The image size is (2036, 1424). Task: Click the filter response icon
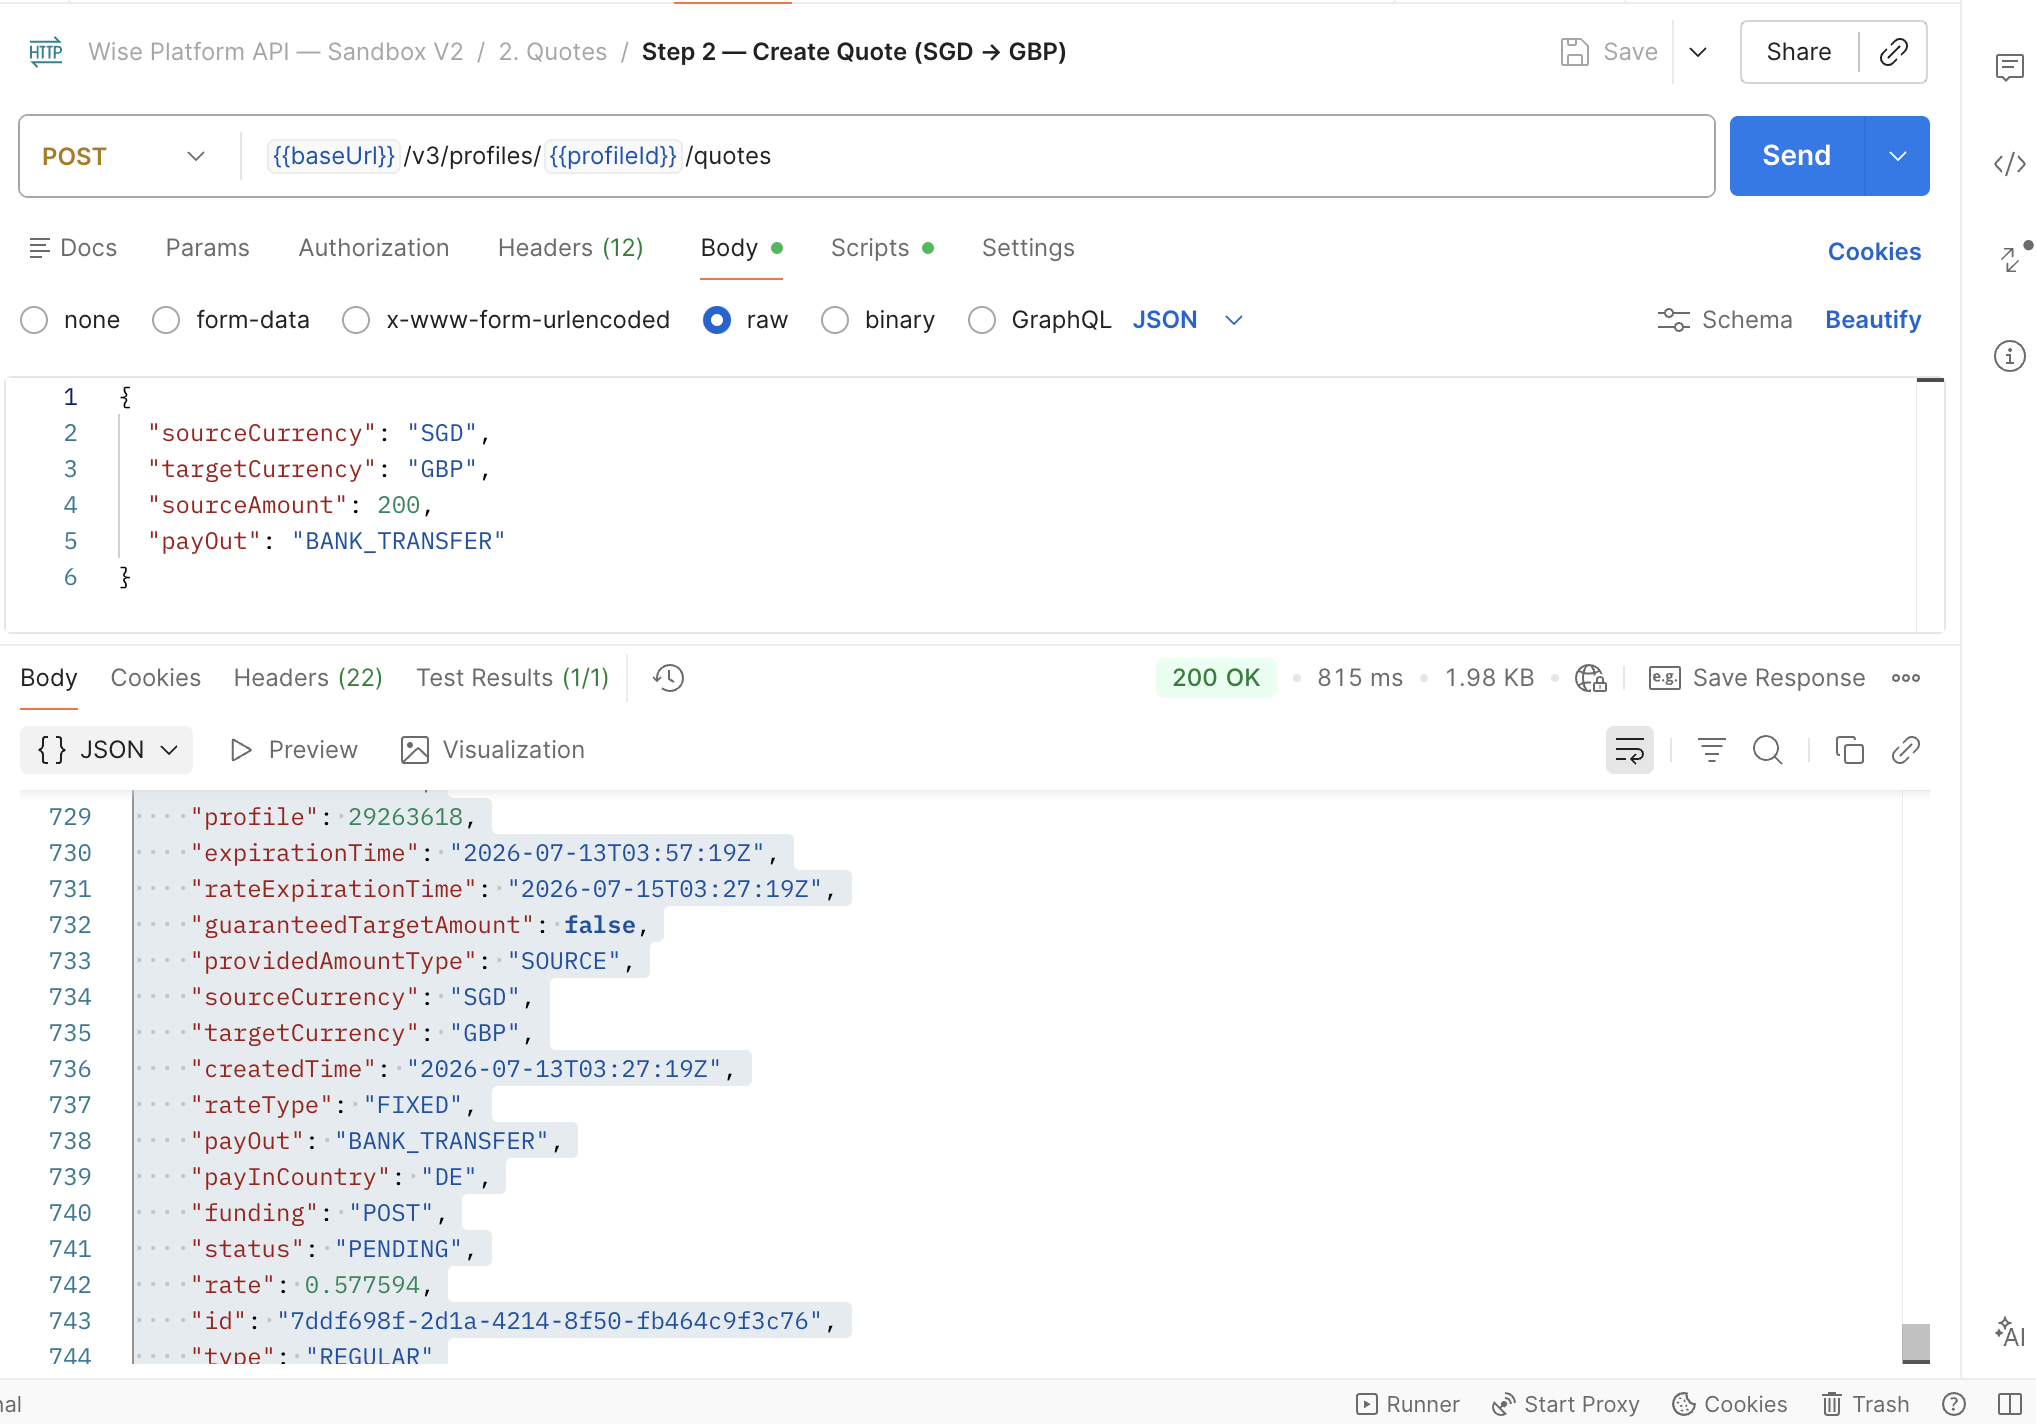pos(1712,750)
